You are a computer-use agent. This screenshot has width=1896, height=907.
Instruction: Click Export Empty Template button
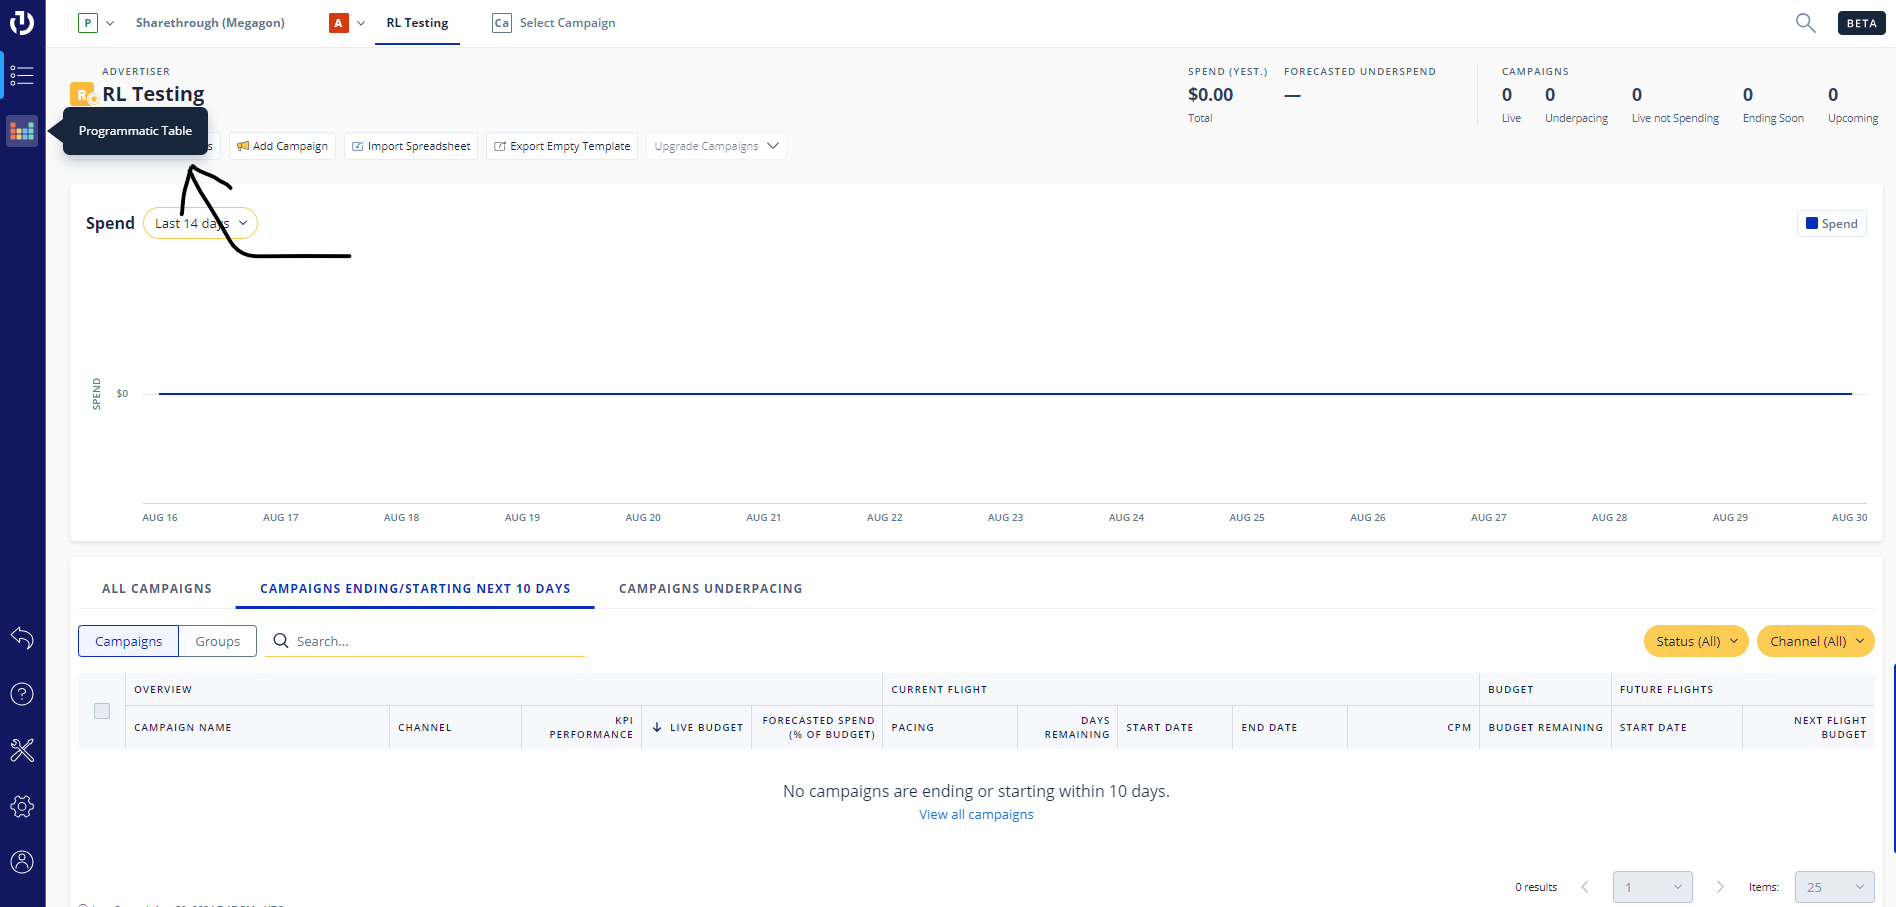(562, 146)
